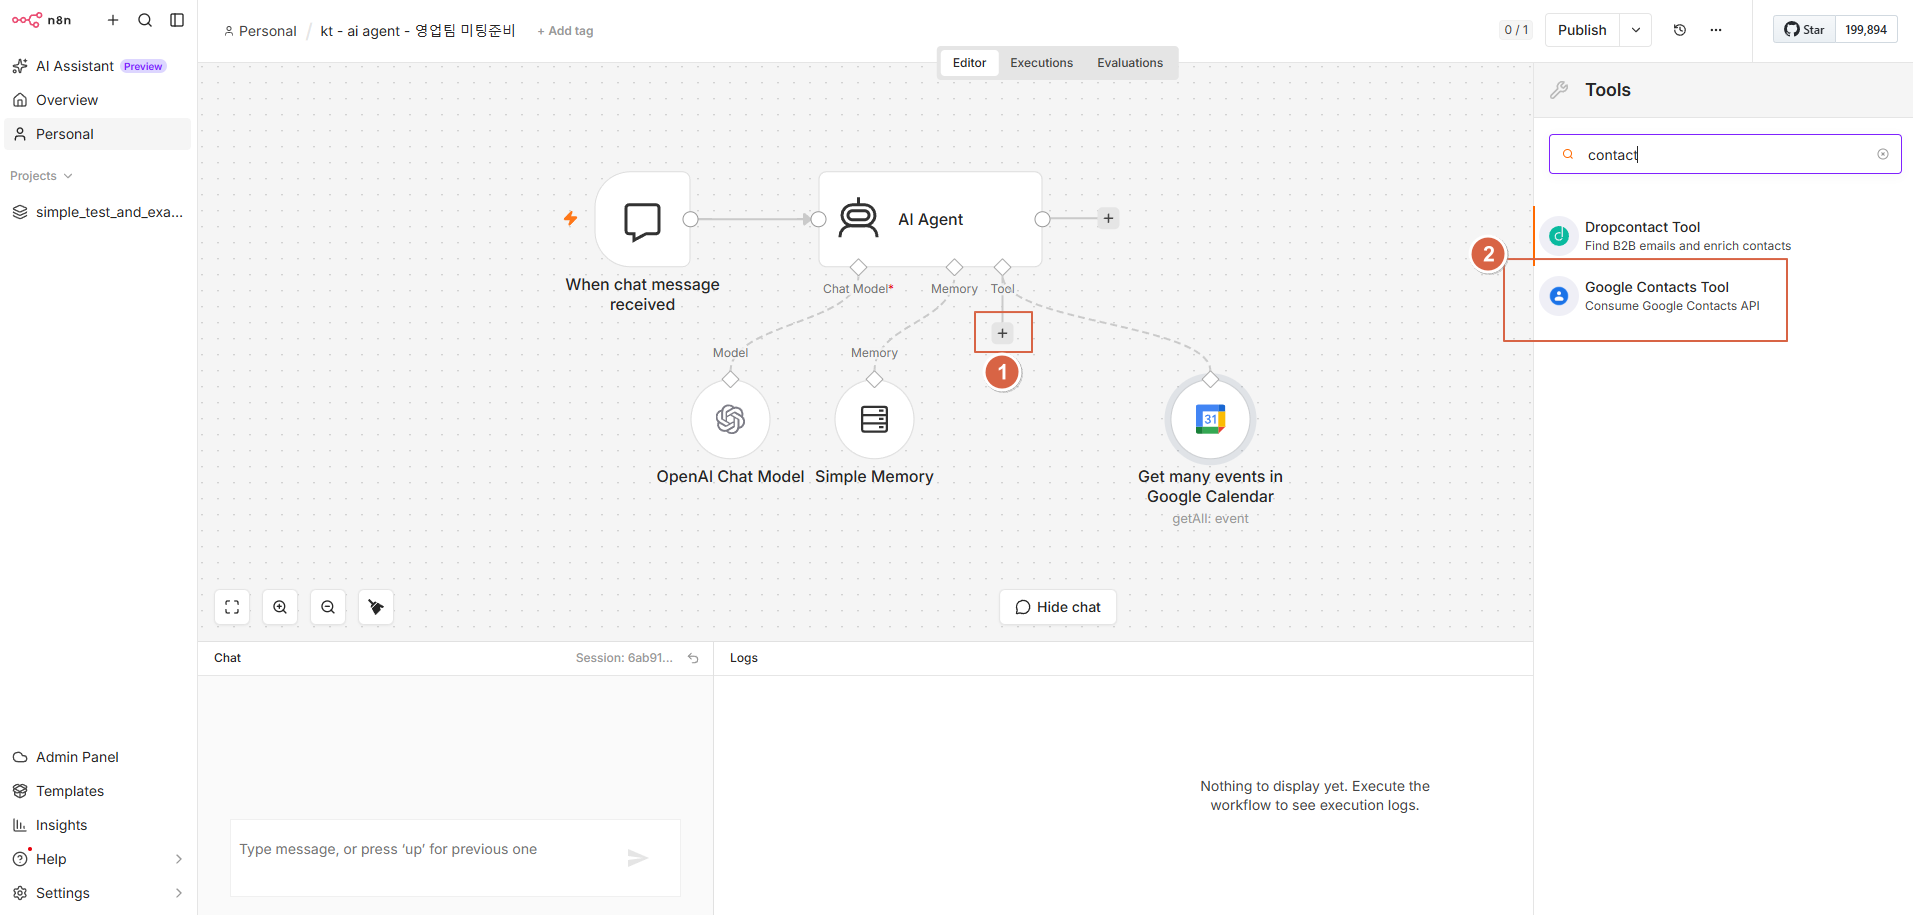Select the Google Calendar events node

coord(1210,419)
